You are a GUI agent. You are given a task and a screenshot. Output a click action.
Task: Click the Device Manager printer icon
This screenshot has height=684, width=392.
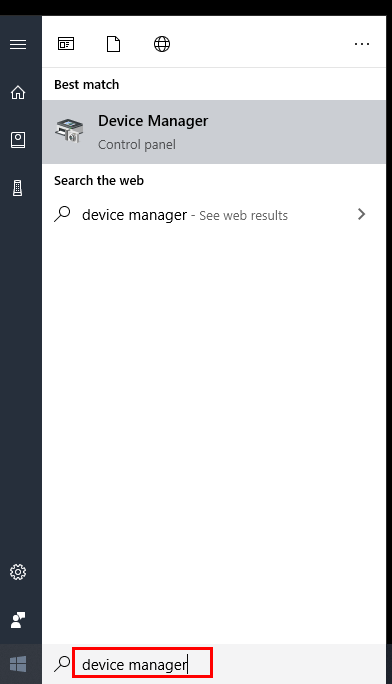click(69, 130)
